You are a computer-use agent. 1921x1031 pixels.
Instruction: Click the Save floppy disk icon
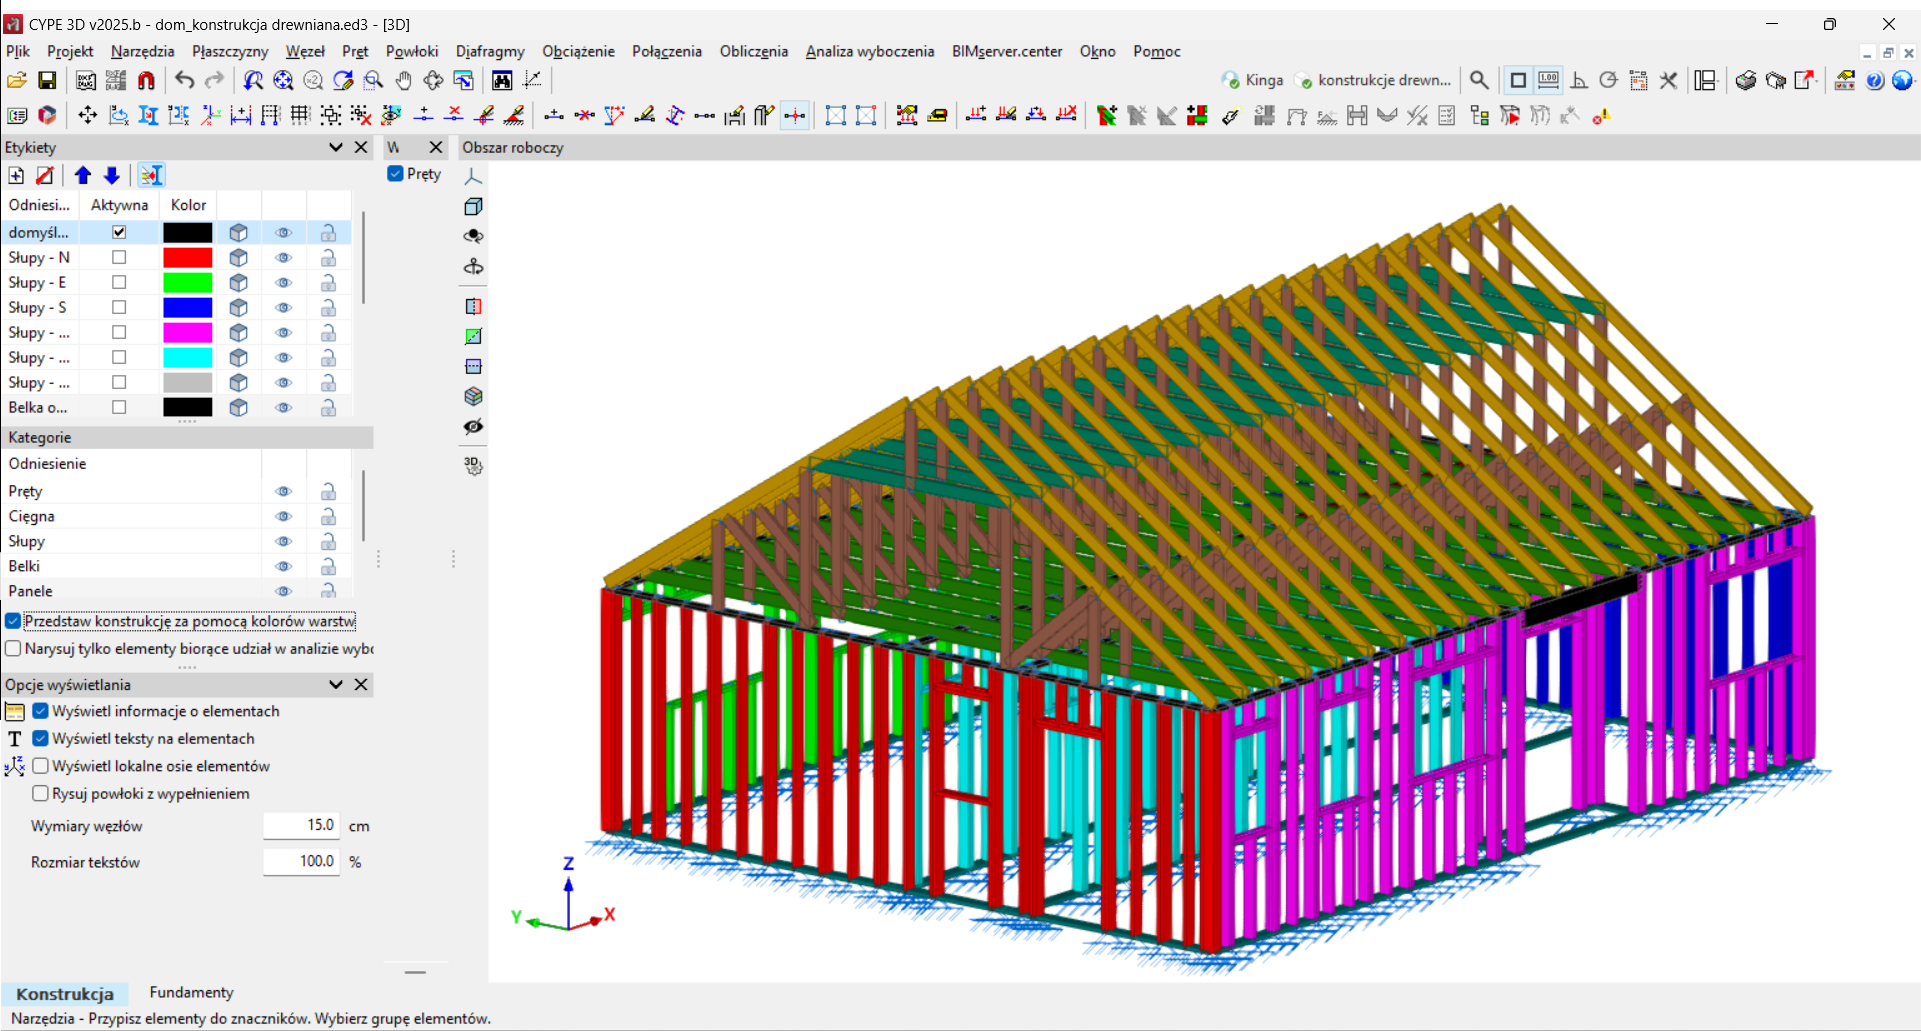[x=47, y=81]
